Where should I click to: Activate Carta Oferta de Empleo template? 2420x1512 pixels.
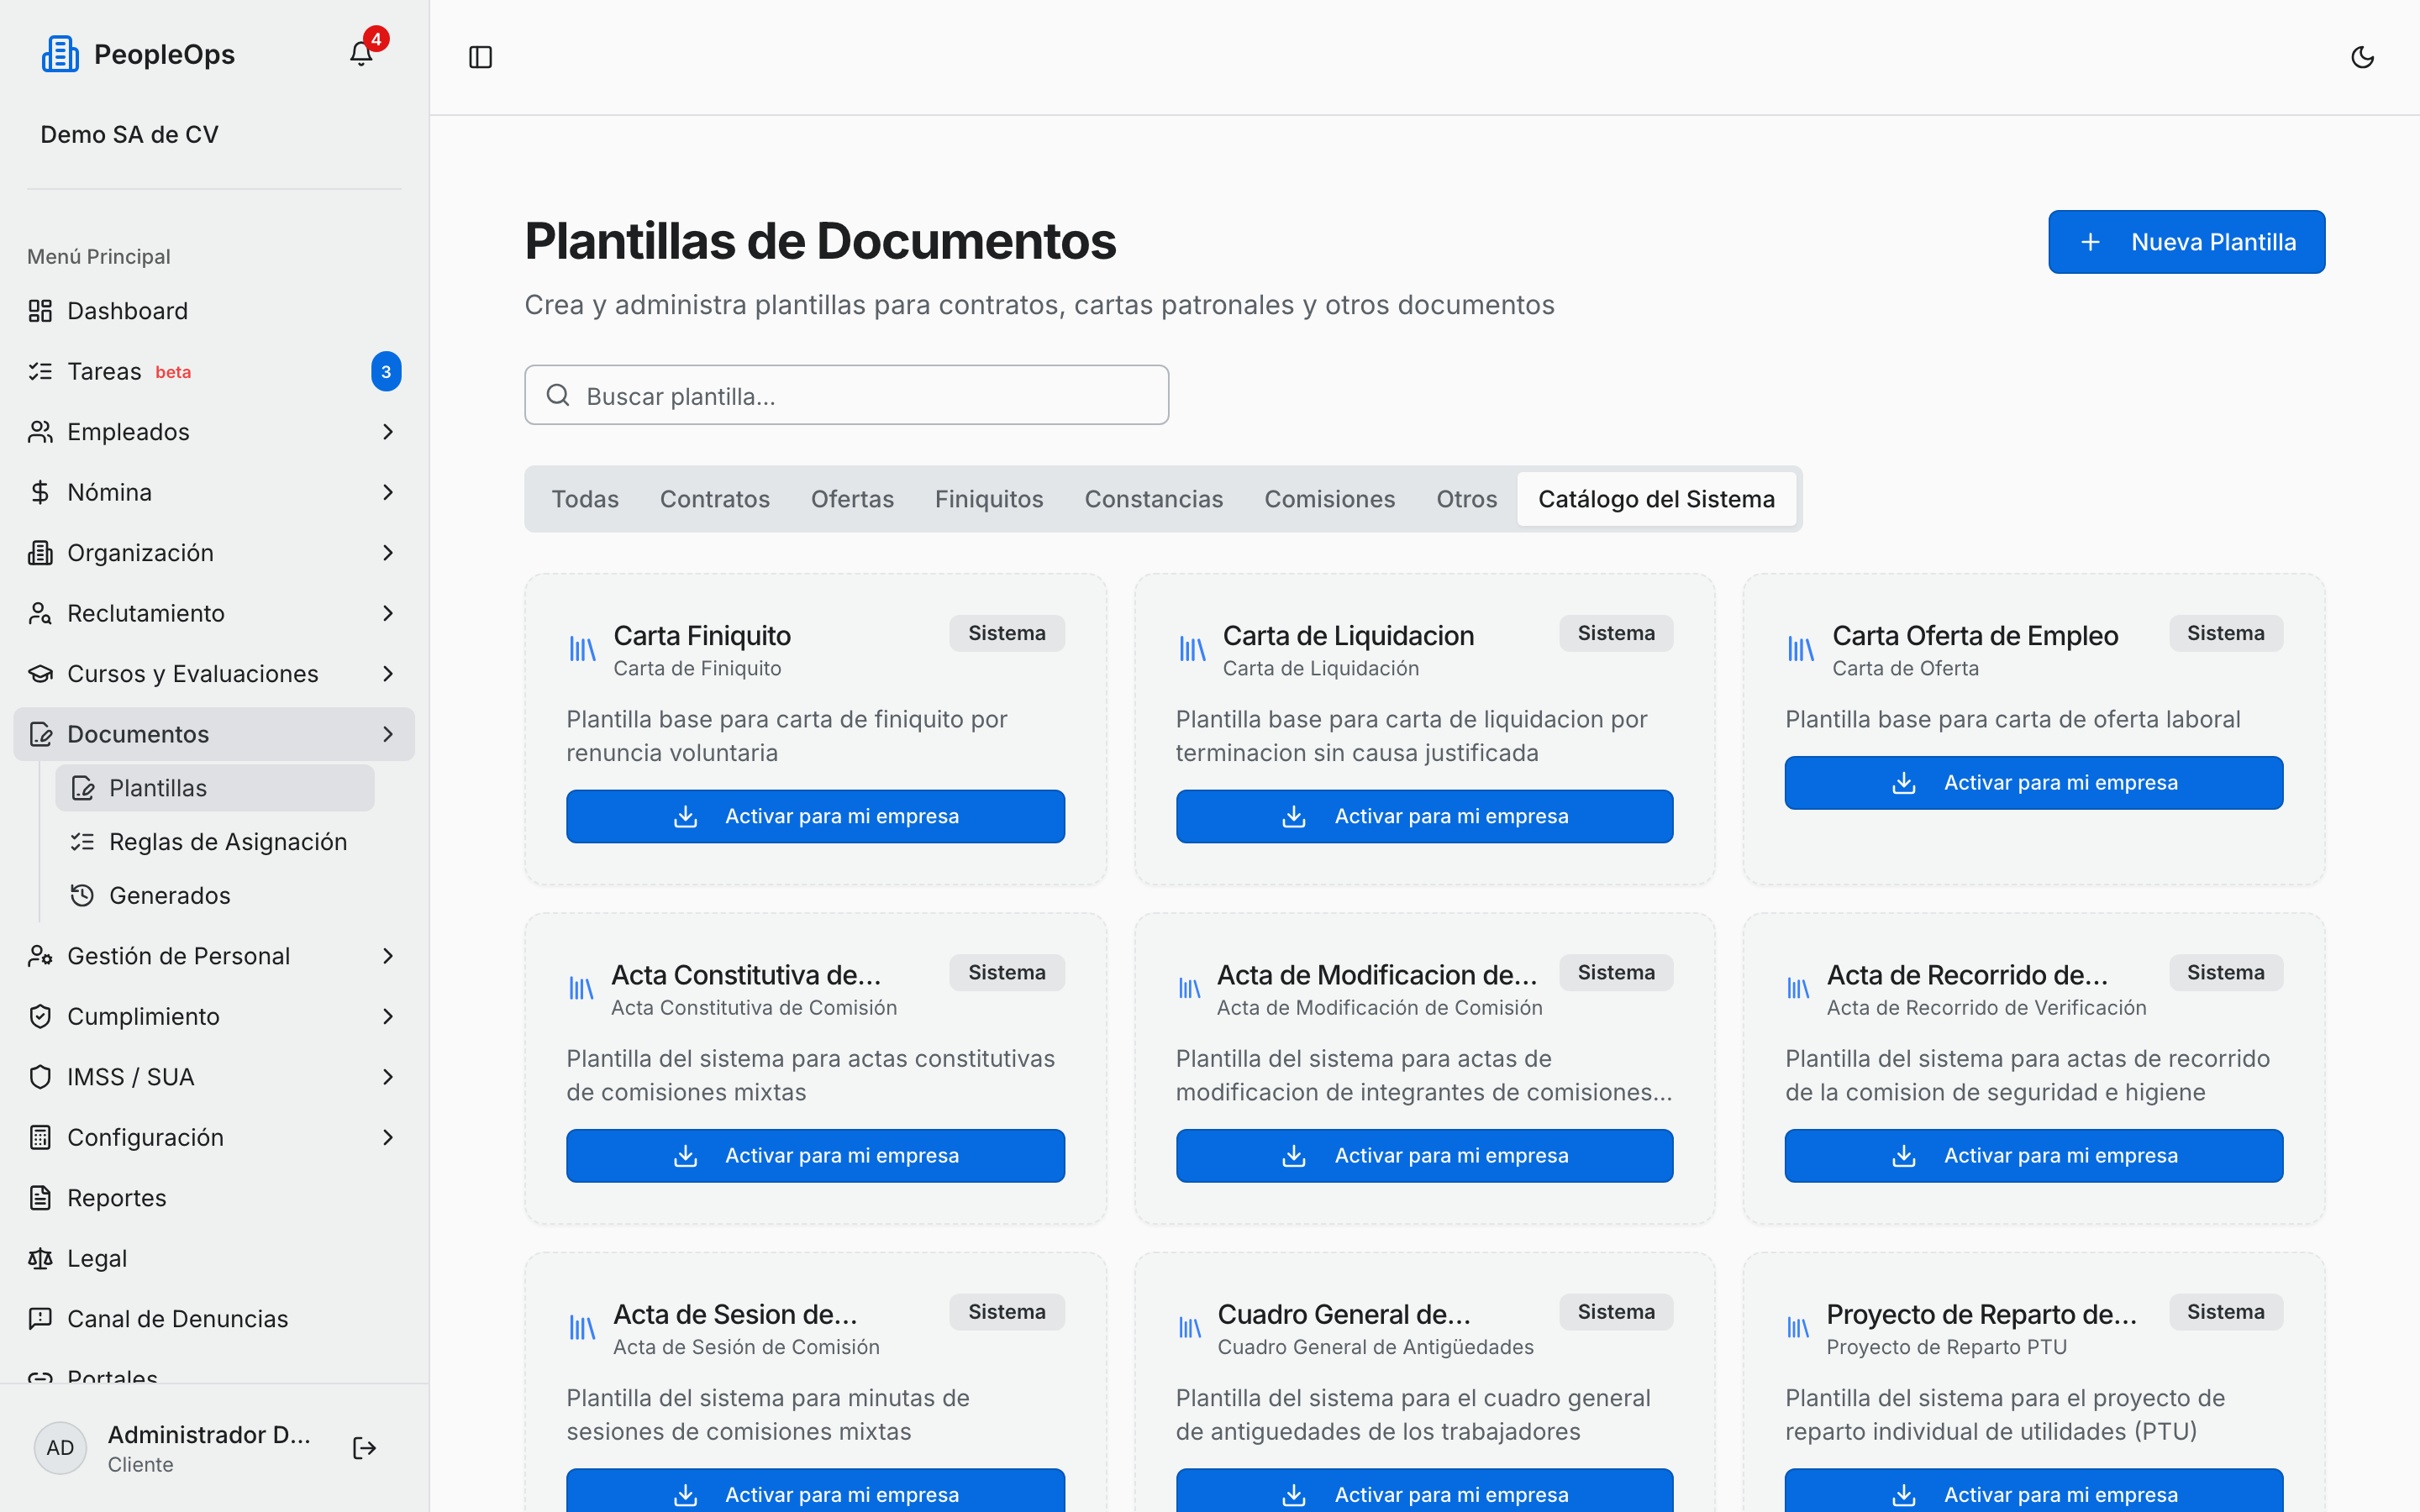coord(2033,783)
